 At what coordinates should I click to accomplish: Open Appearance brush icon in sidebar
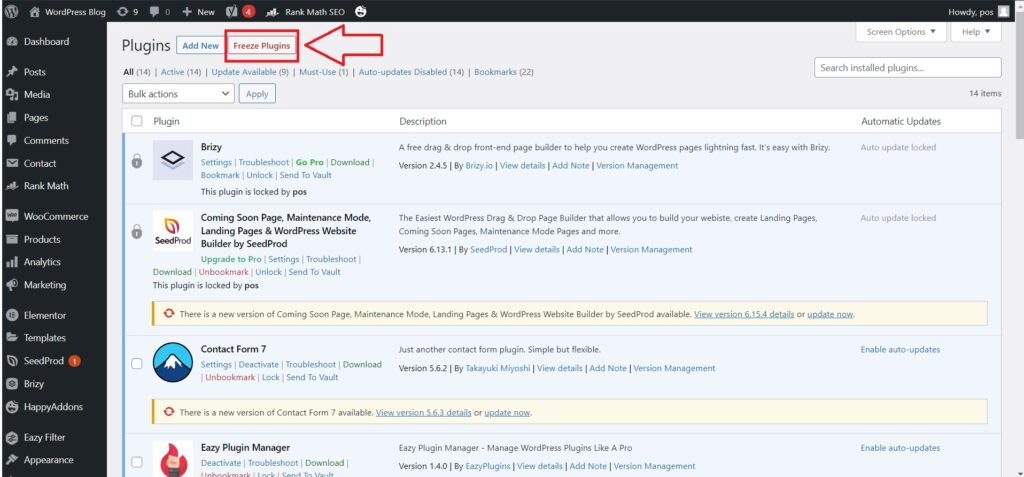[x=12, y=460]
